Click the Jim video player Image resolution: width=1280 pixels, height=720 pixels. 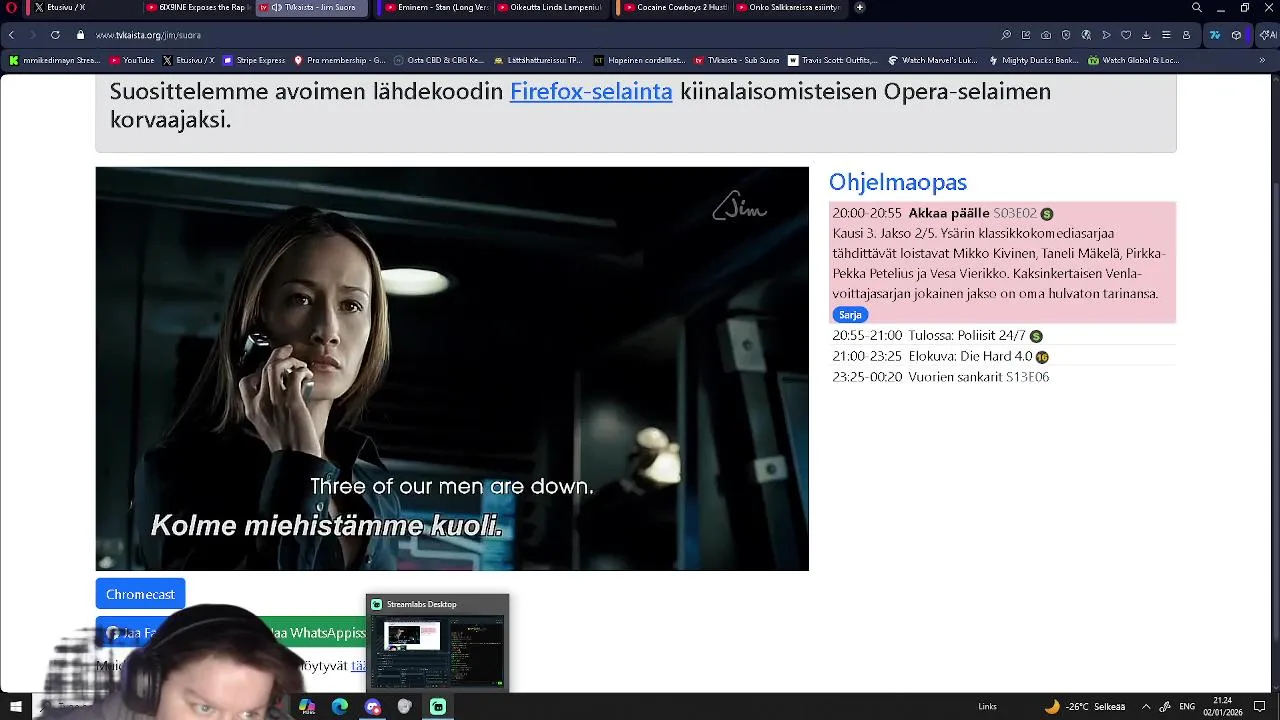(x=452, y=369)
